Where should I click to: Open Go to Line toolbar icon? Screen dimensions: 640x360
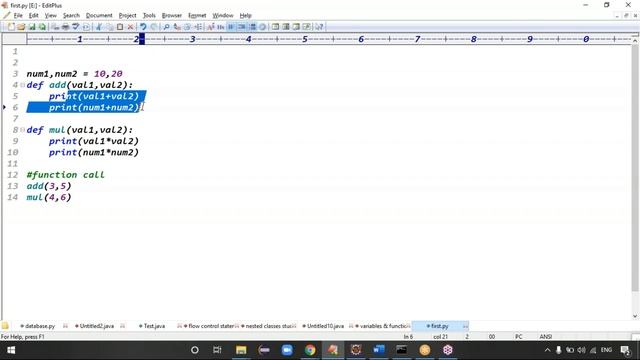pos(198,27)
